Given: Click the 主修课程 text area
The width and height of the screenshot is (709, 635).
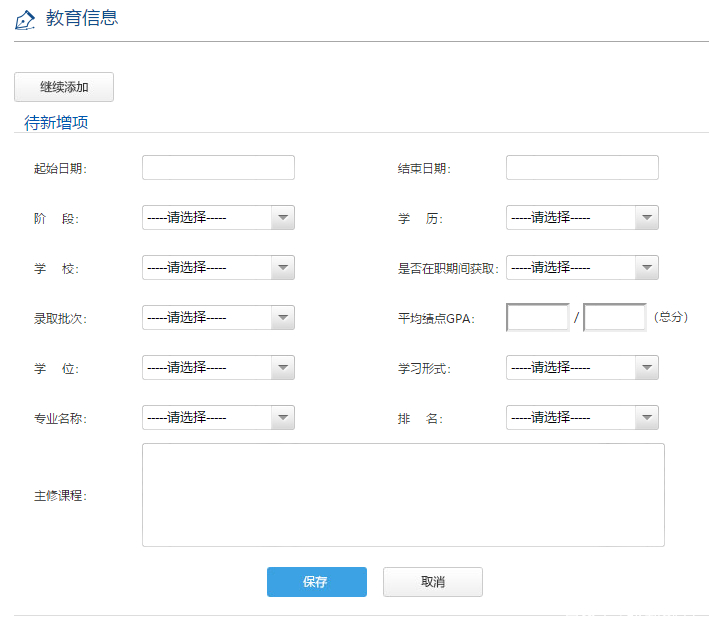Looking at the screenshot, I should 403,495.
